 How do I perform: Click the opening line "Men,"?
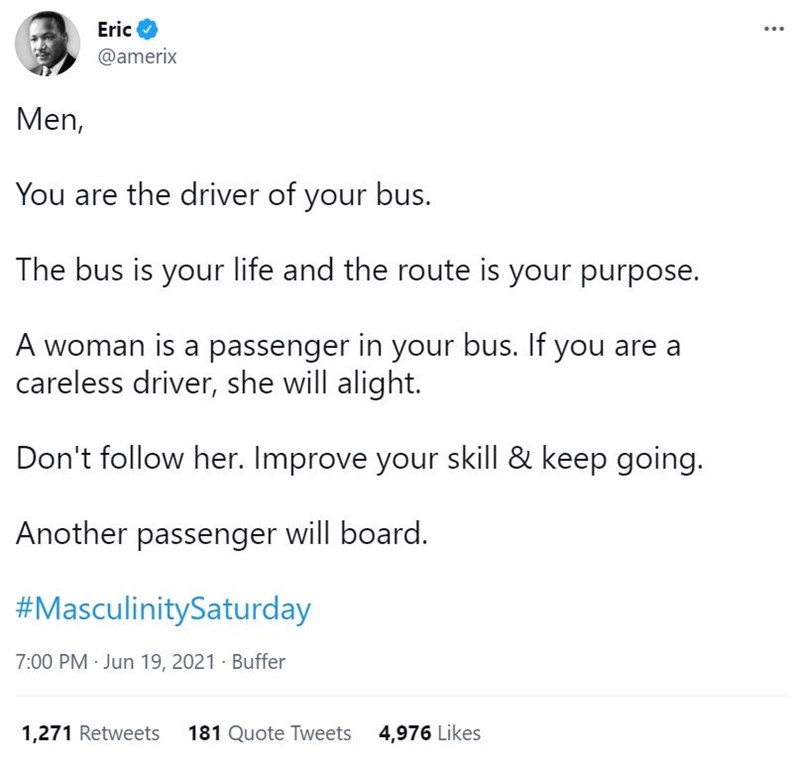[x=49, y=120]
